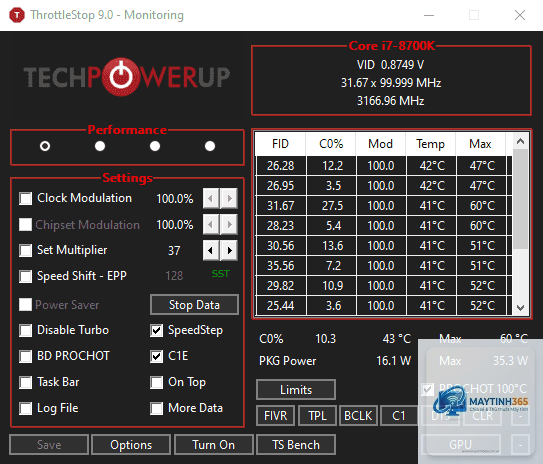Viewport: 543px width, 464px height.
Task: Click the Speed Shift EPP value 128
Action: [174, 276]
